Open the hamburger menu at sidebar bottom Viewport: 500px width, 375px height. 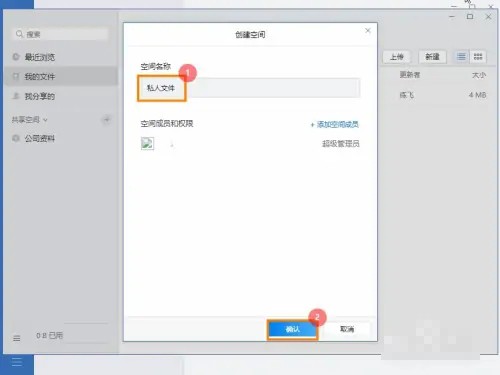tap(16, 338)
